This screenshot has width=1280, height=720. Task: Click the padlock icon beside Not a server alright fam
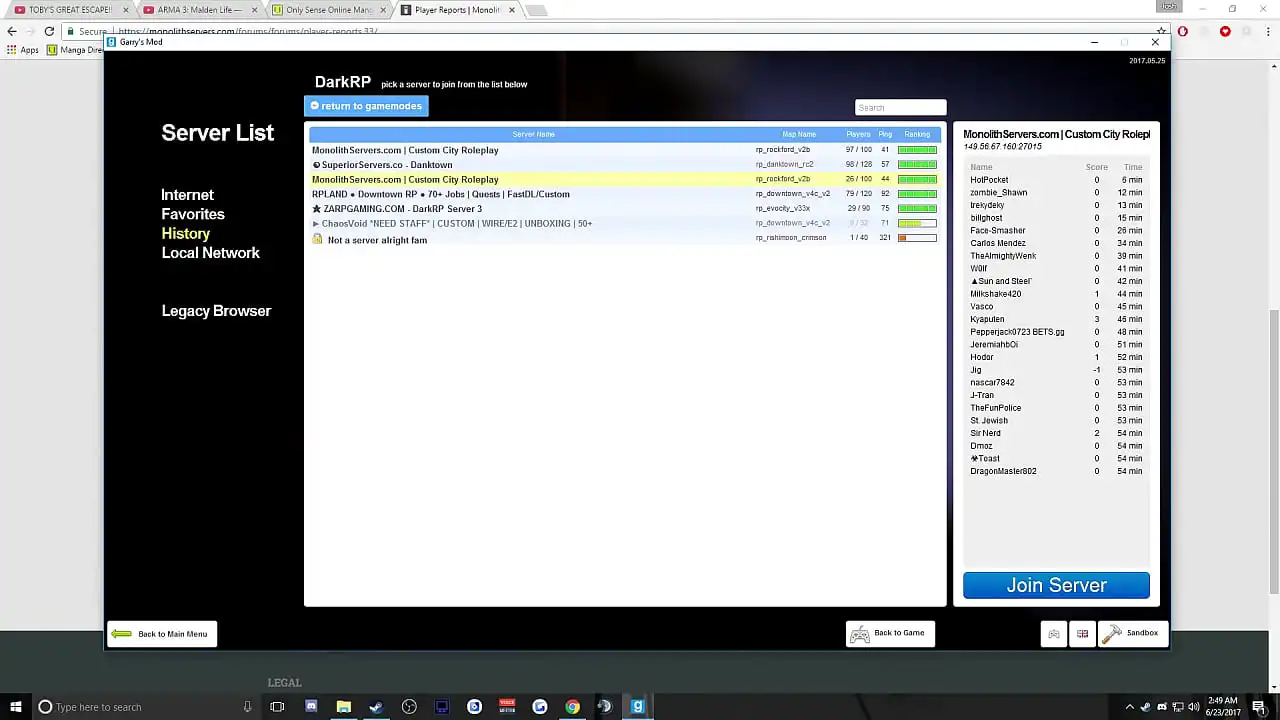click(x=317, y=239)
